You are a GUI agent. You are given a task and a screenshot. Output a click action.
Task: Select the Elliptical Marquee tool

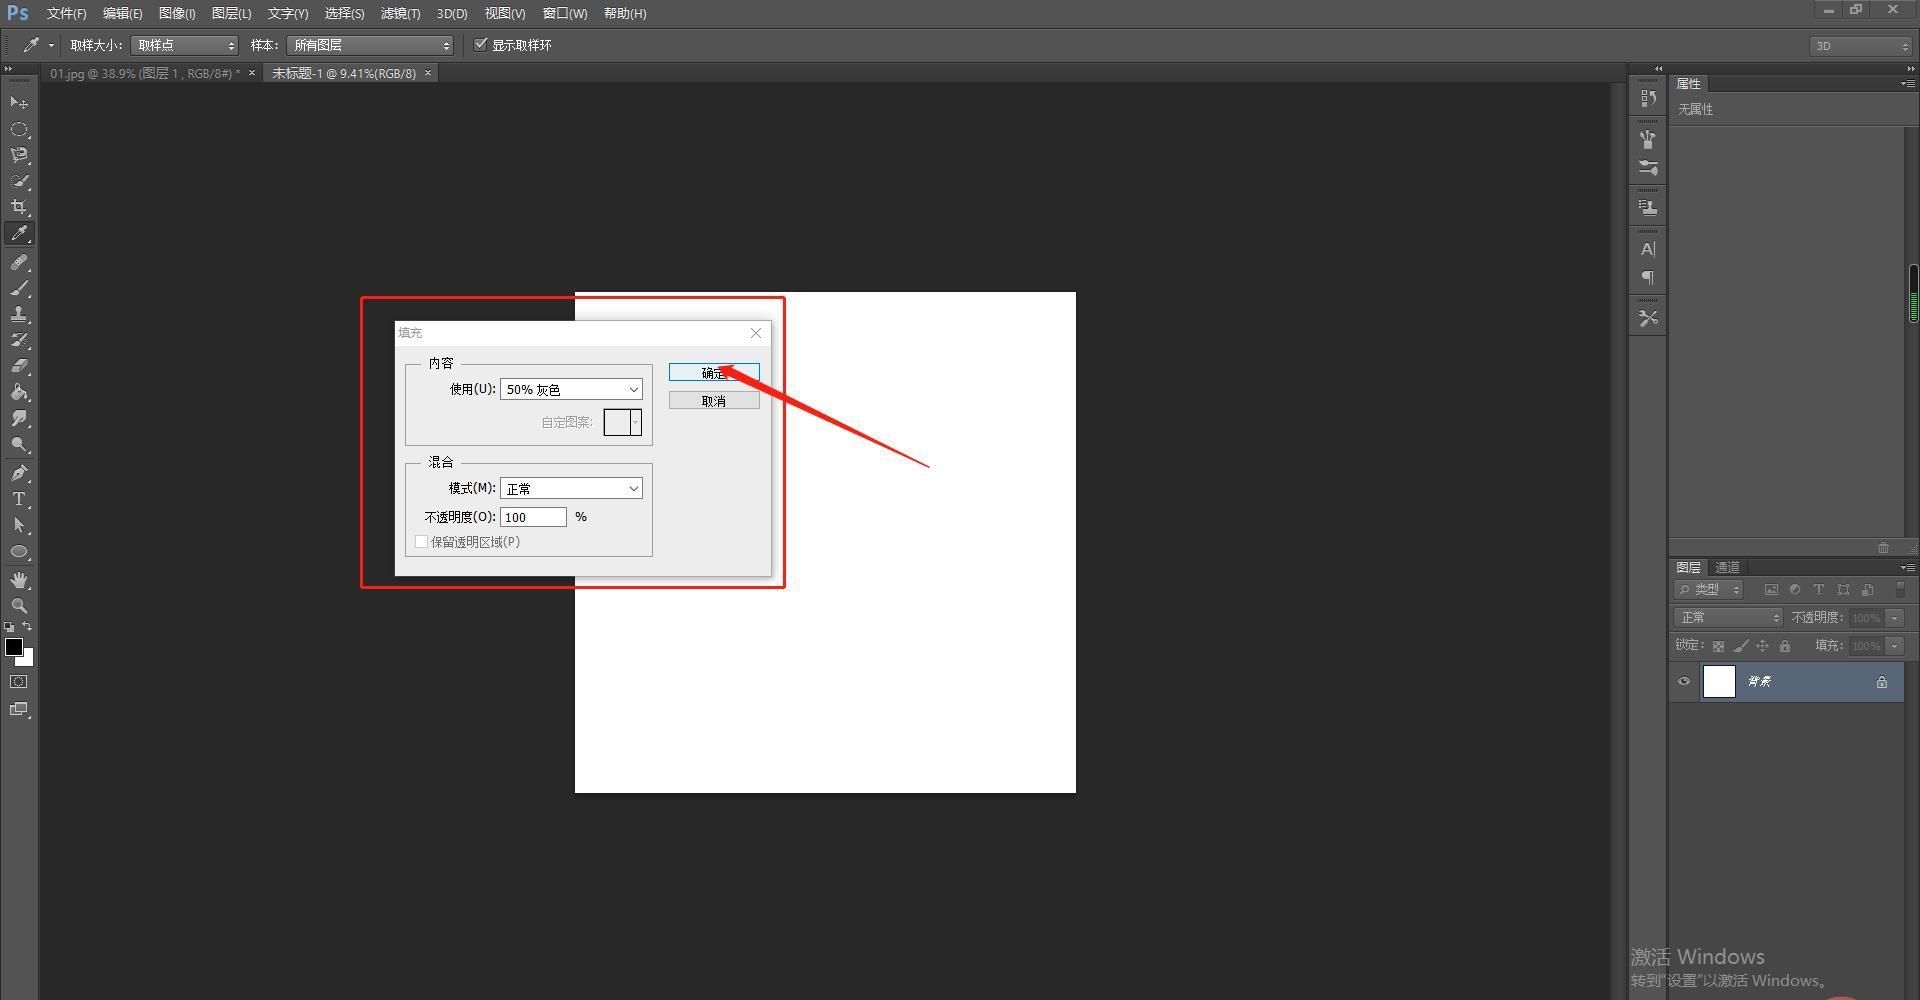click(x=19, y=129)
